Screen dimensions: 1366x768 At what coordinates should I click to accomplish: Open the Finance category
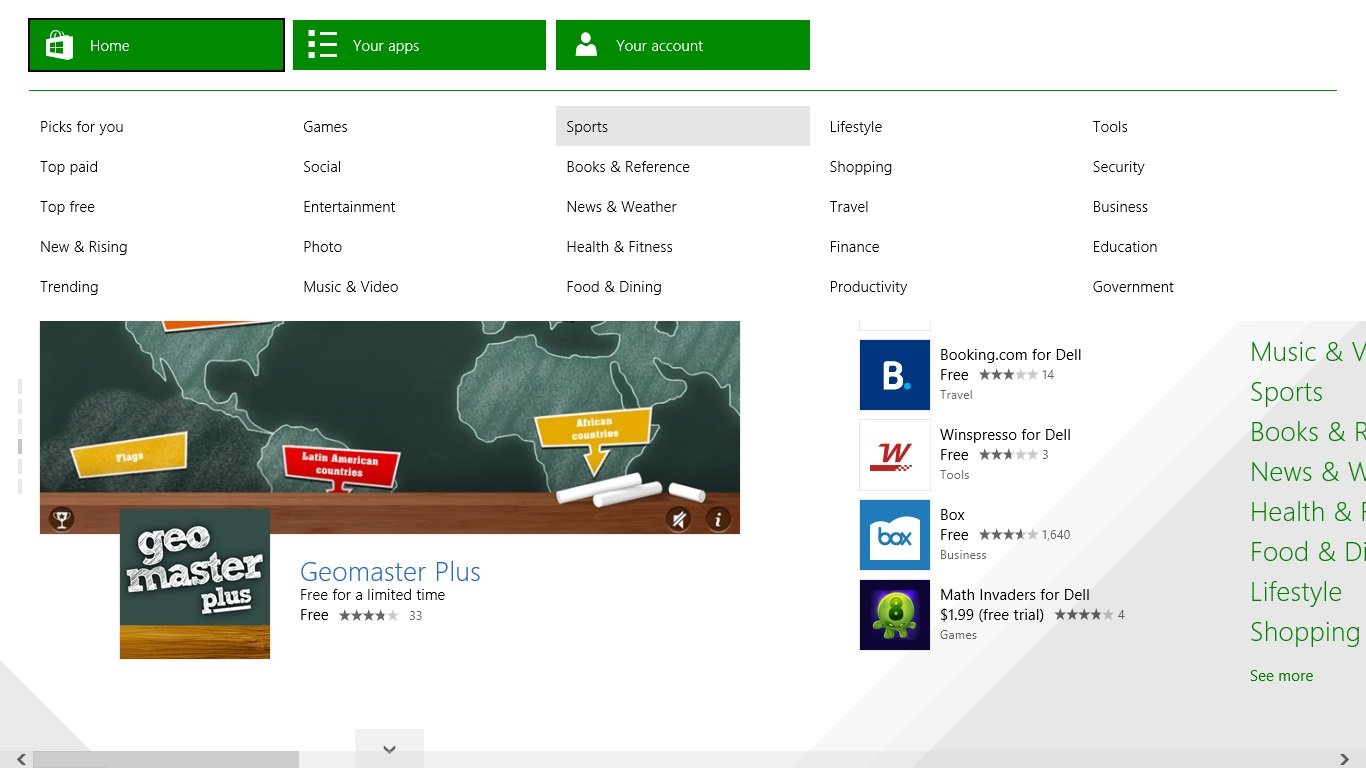[855, 247]
